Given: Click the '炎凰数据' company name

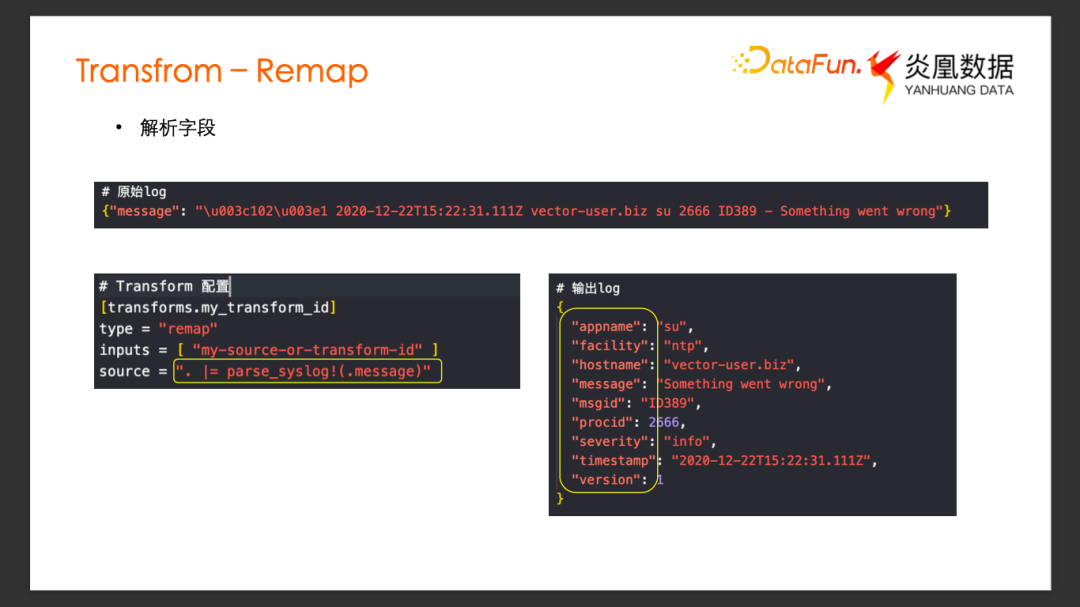Looking at the screenshot, I should click(959, 67).
